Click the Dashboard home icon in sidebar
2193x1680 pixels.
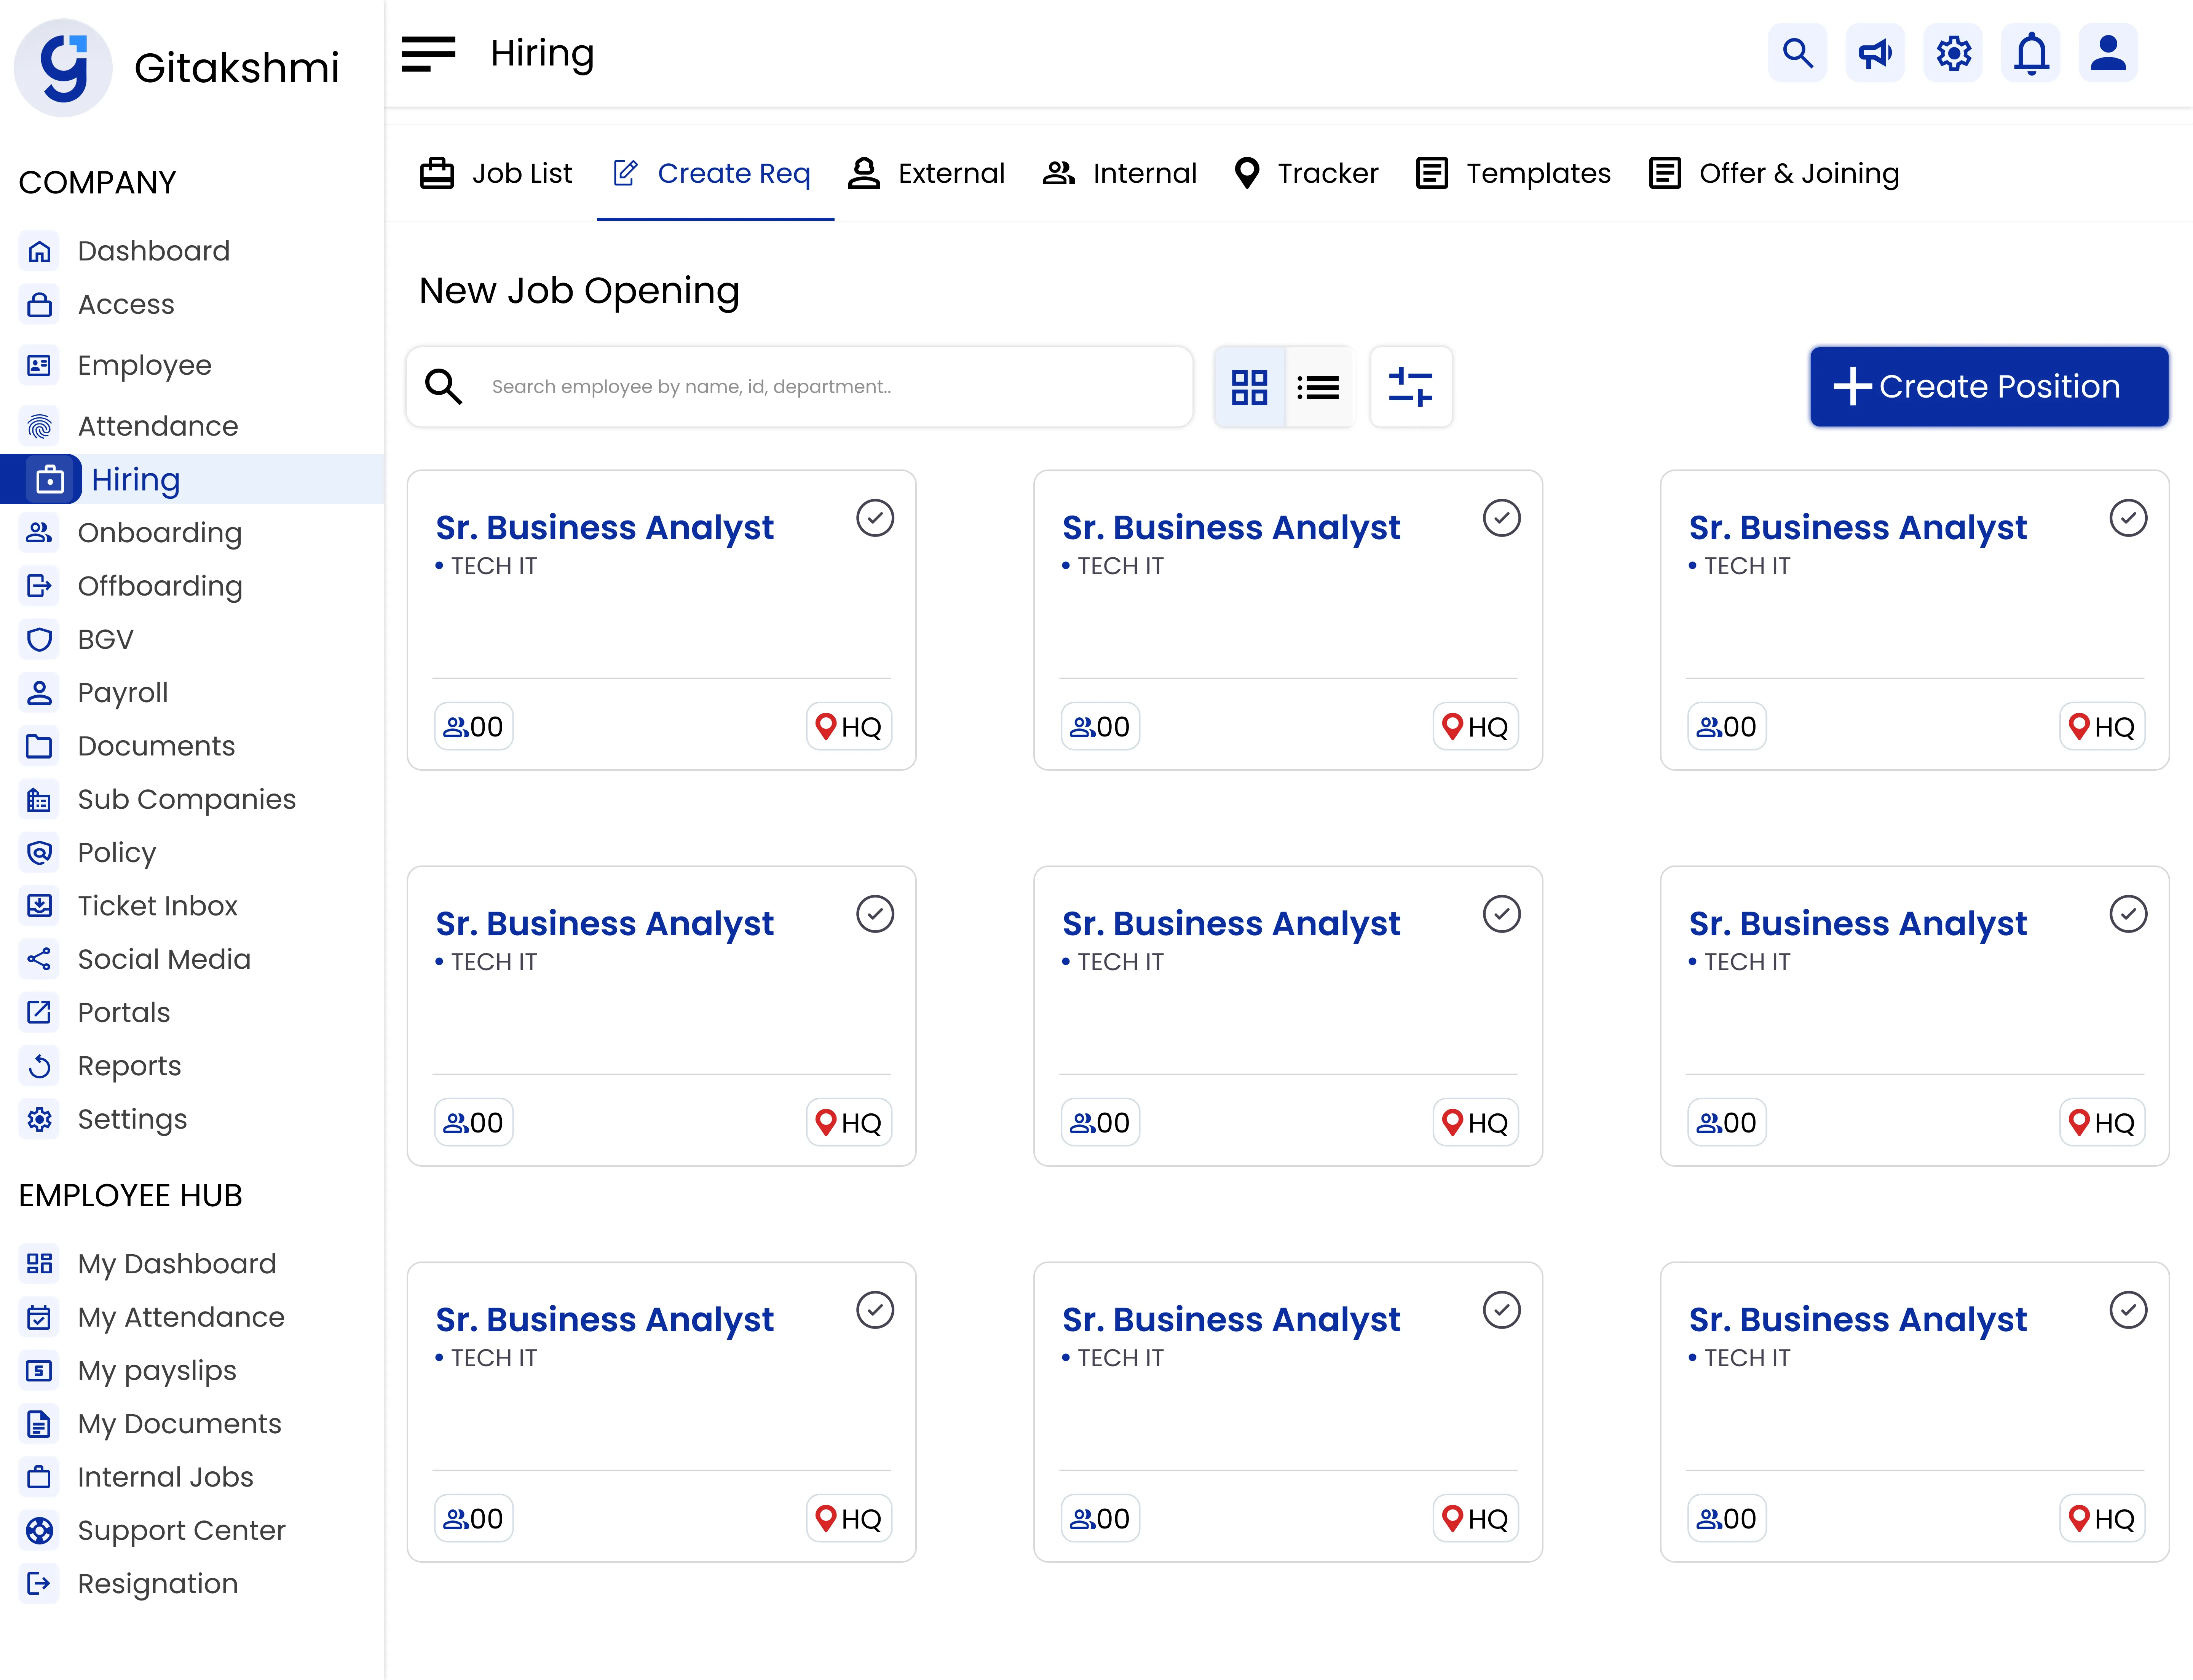point(39,251)
